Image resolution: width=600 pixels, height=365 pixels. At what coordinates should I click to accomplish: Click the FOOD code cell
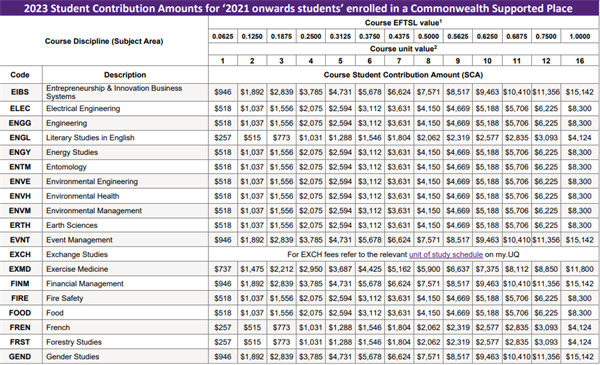click(20, 313)
